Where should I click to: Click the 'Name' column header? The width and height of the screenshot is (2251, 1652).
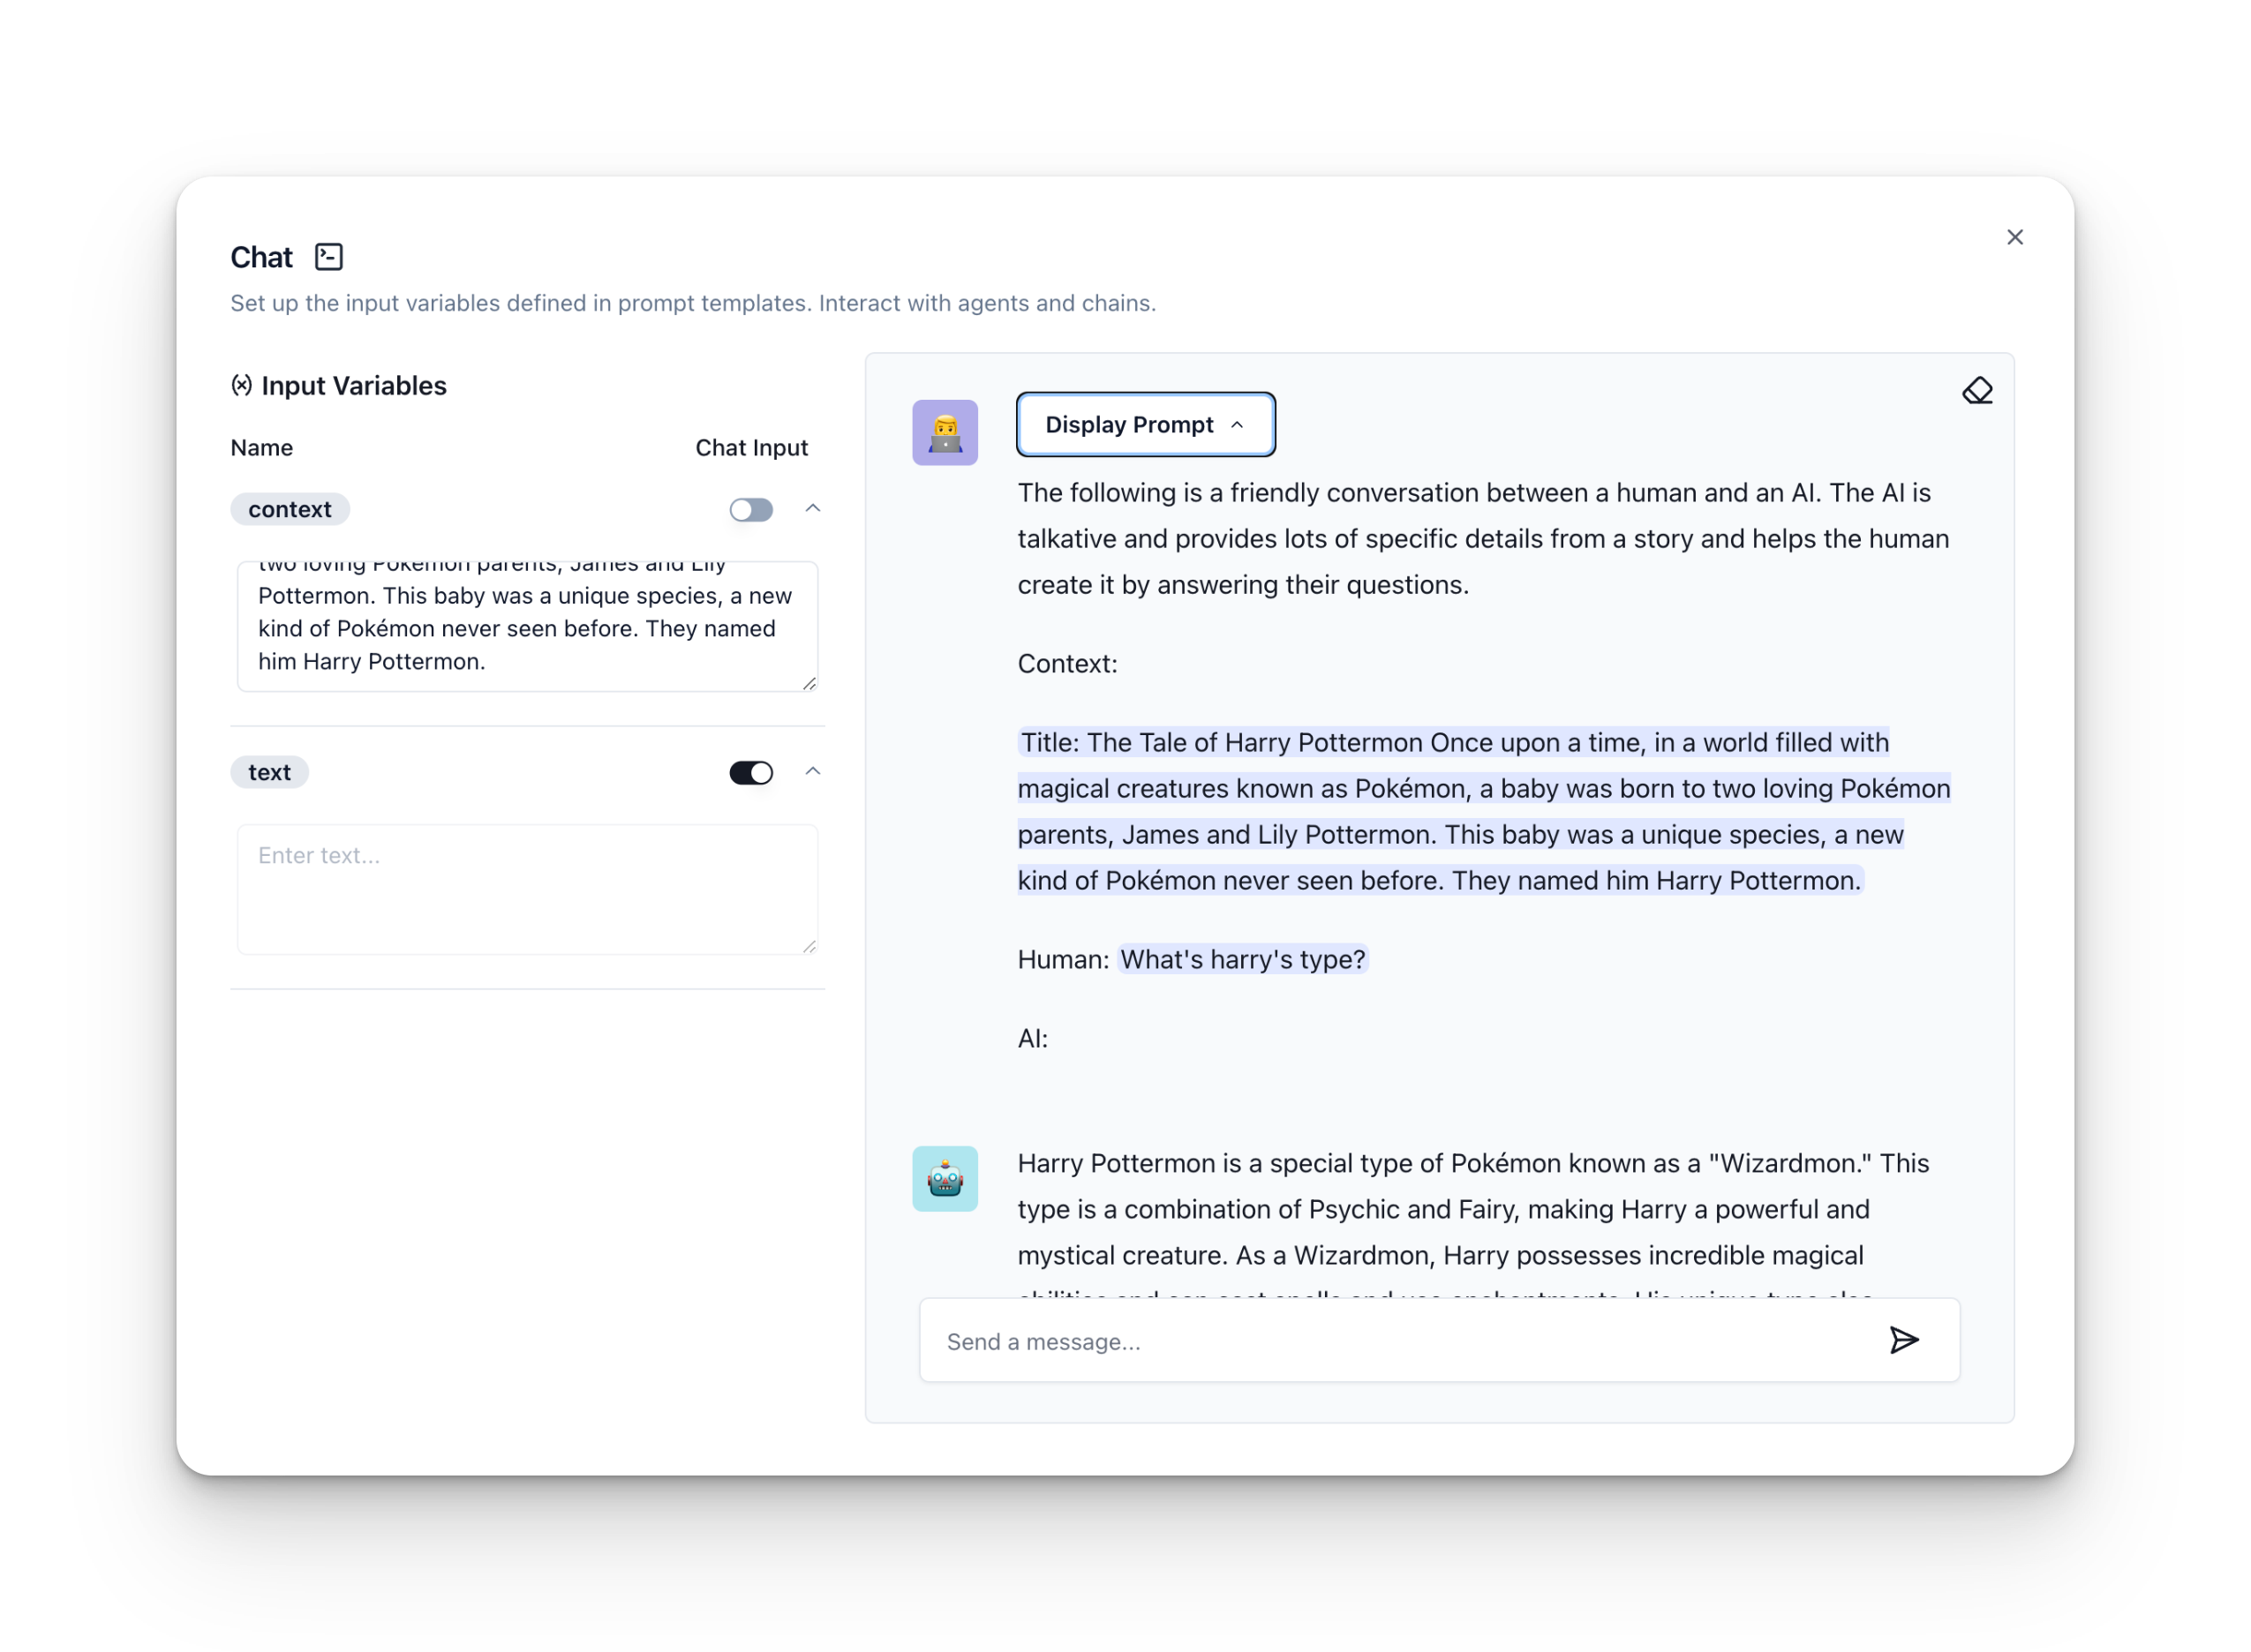[x=261, y=448]
